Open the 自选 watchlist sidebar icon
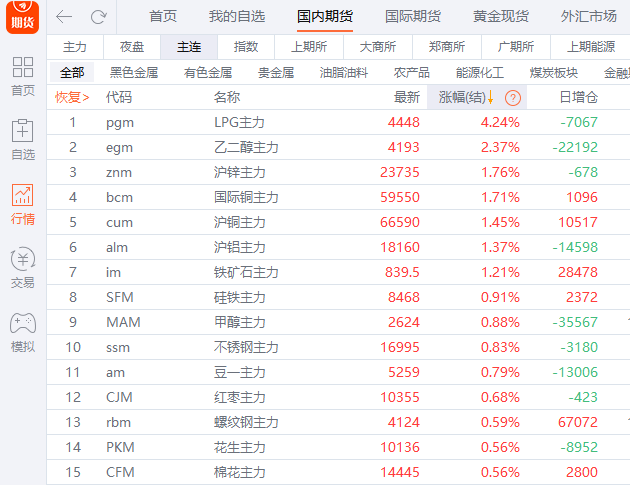This screenshot has height=485, width=630. tap(22, 138)
